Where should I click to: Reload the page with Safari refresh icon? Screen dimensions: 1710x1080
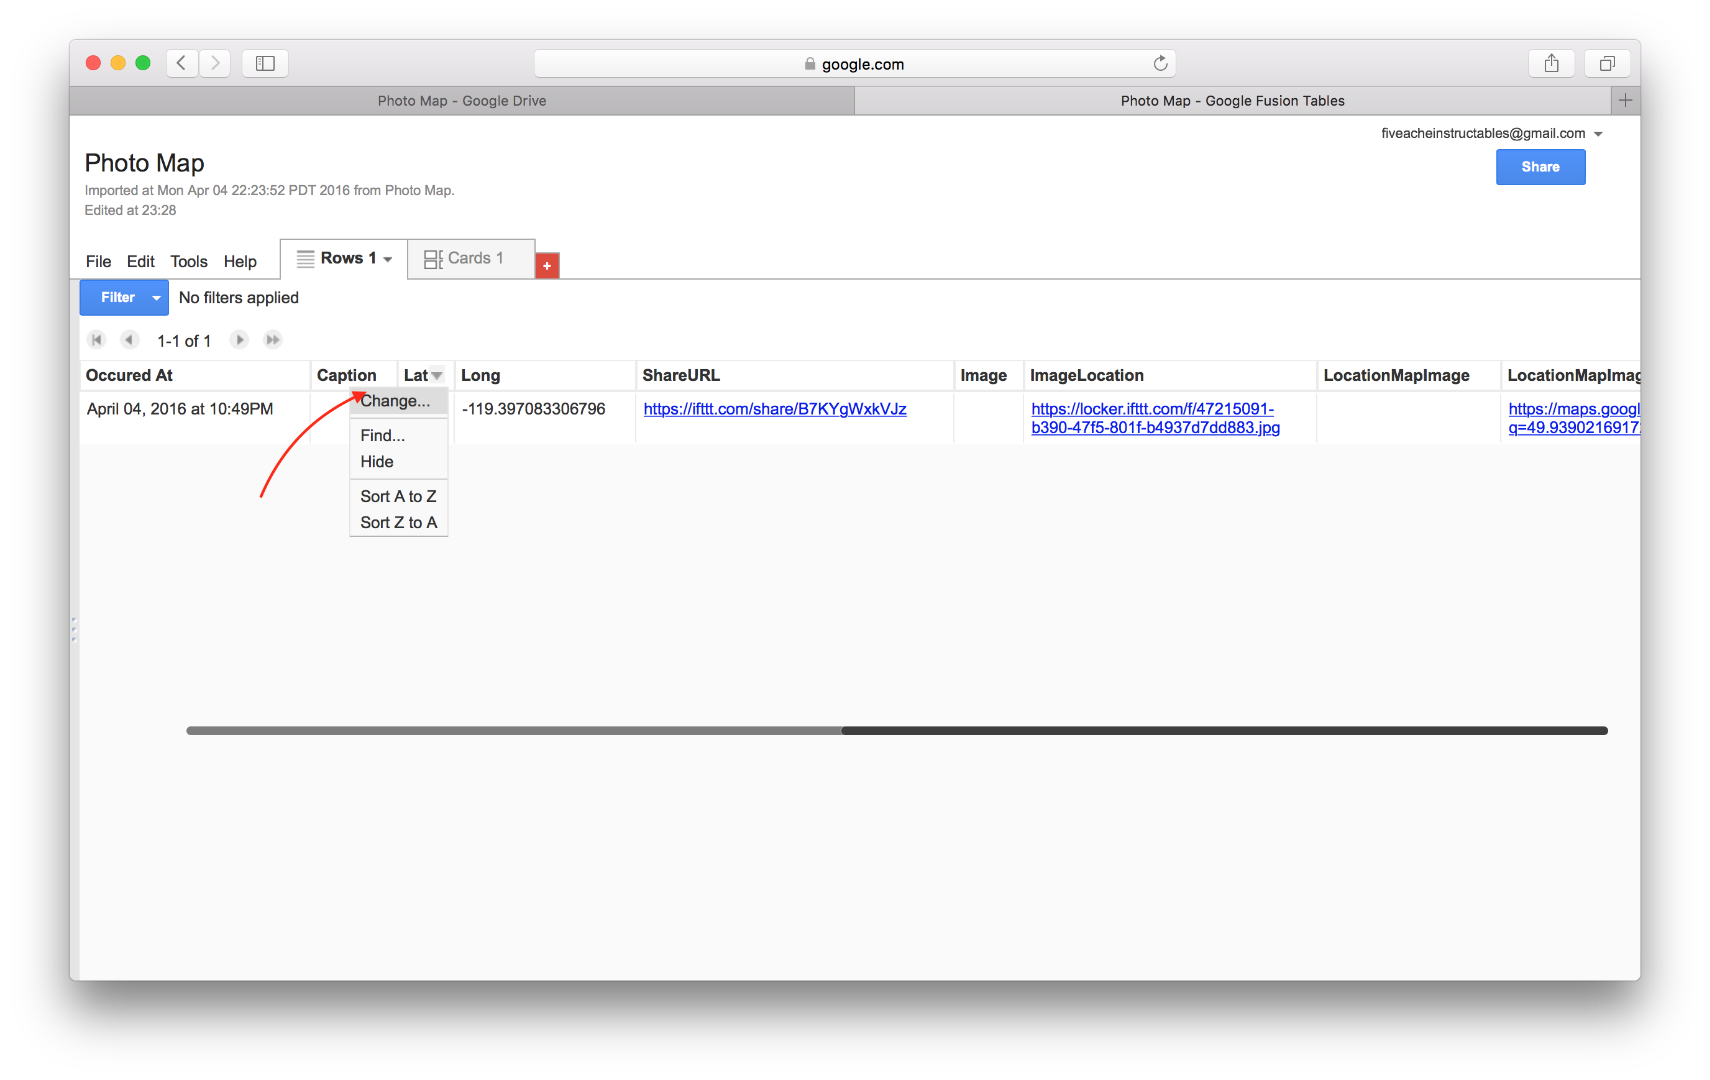[x=1160, y=63]
